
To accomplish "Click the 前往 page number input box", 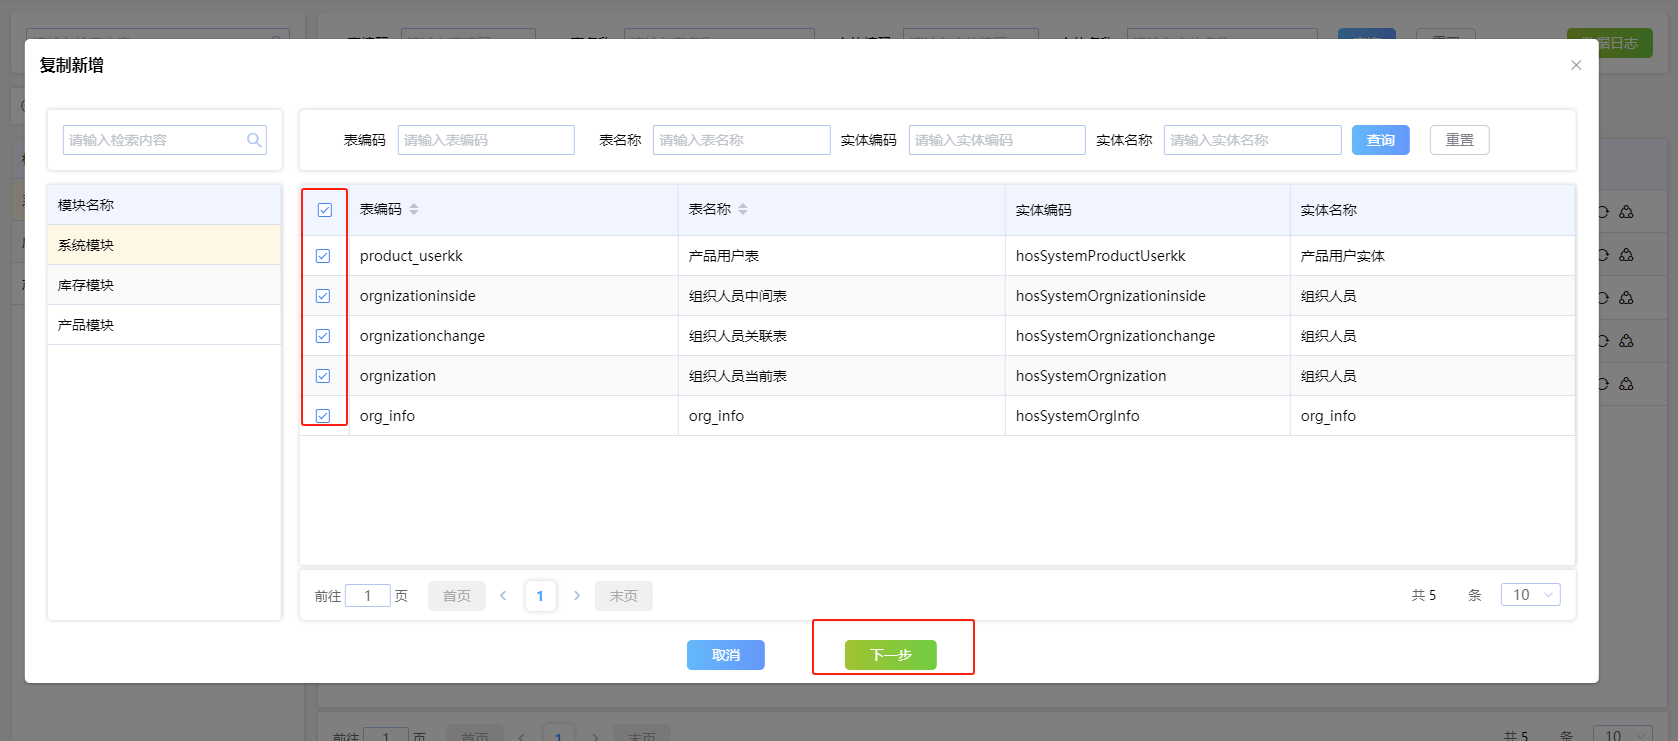I will point(368,596).
